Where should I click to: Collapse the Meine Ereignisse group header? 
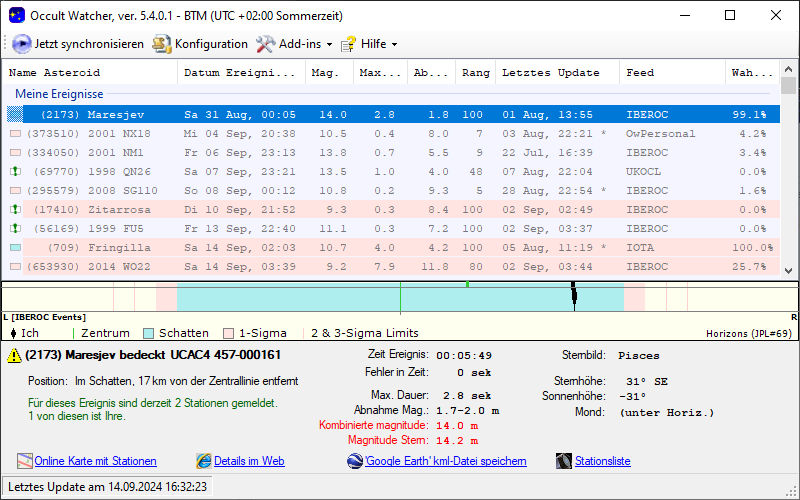coord(59,93)
